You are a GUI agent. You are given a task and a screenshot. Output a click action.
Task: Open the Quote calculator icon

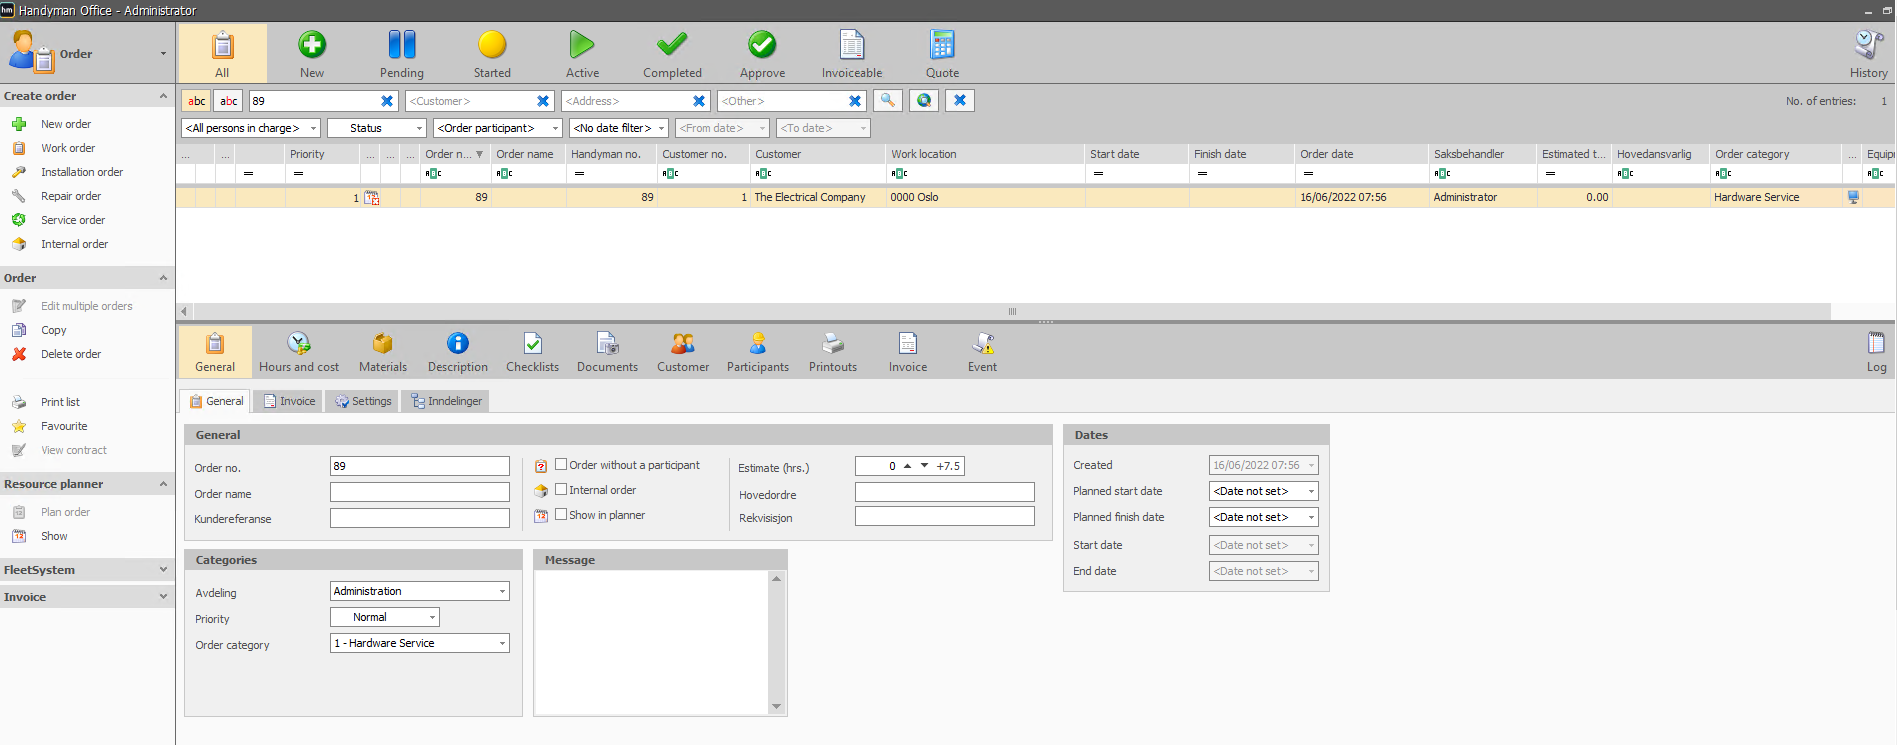click(x=942, y=45)
